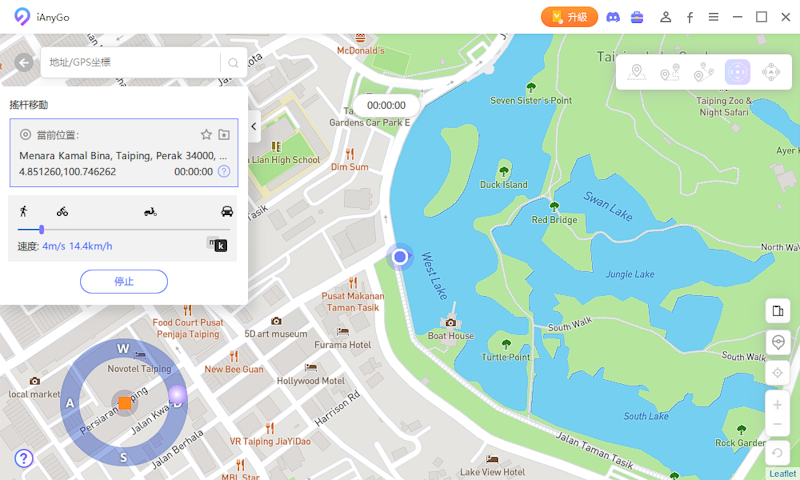The height and width of the screenshot is (480, 800).
Task: Click the Lake View Hotel bed marker
Action: [x=492, y=459]
